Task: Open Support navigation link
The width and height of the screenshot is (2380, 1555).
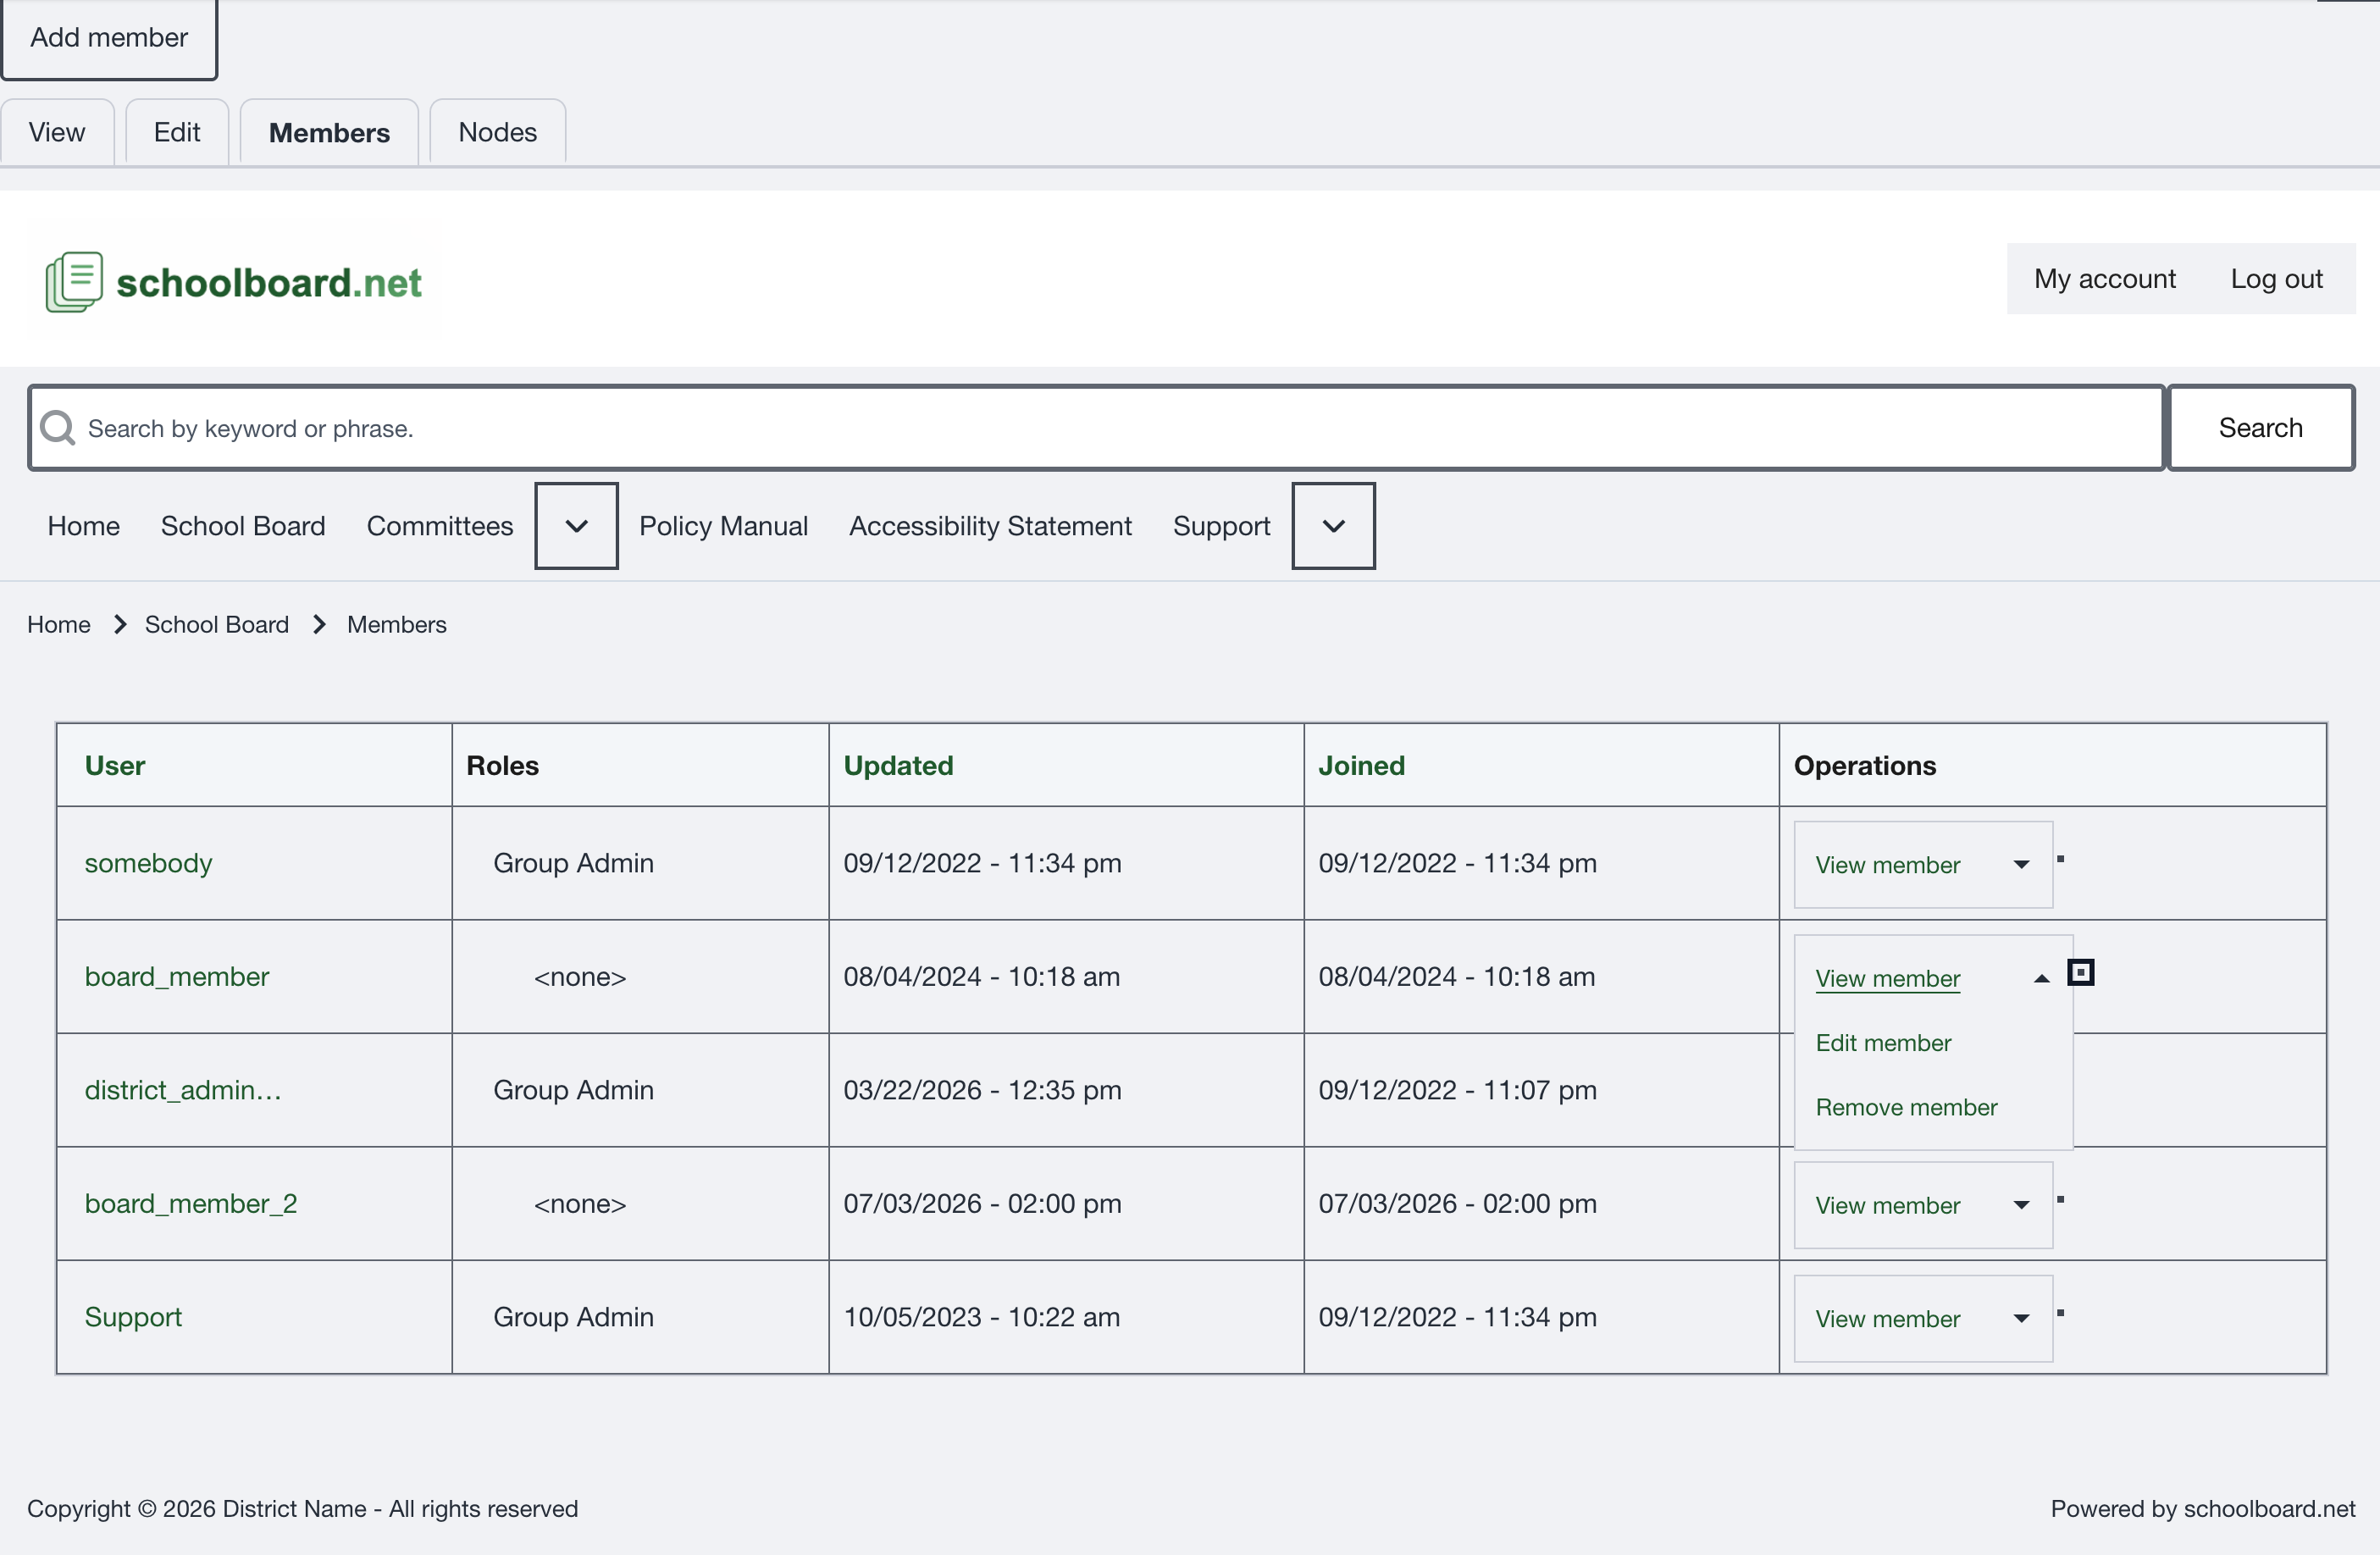Action: point(1221,526)
